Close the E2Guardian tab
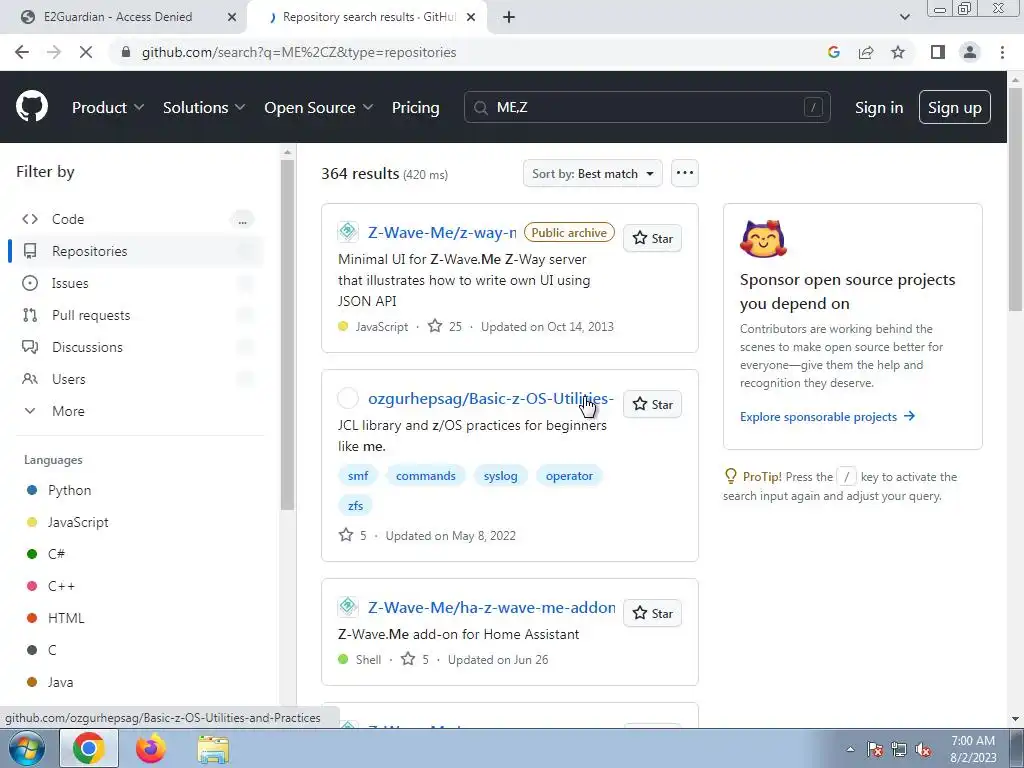This screenshot has height=768, width=1024. pos(232,18)
